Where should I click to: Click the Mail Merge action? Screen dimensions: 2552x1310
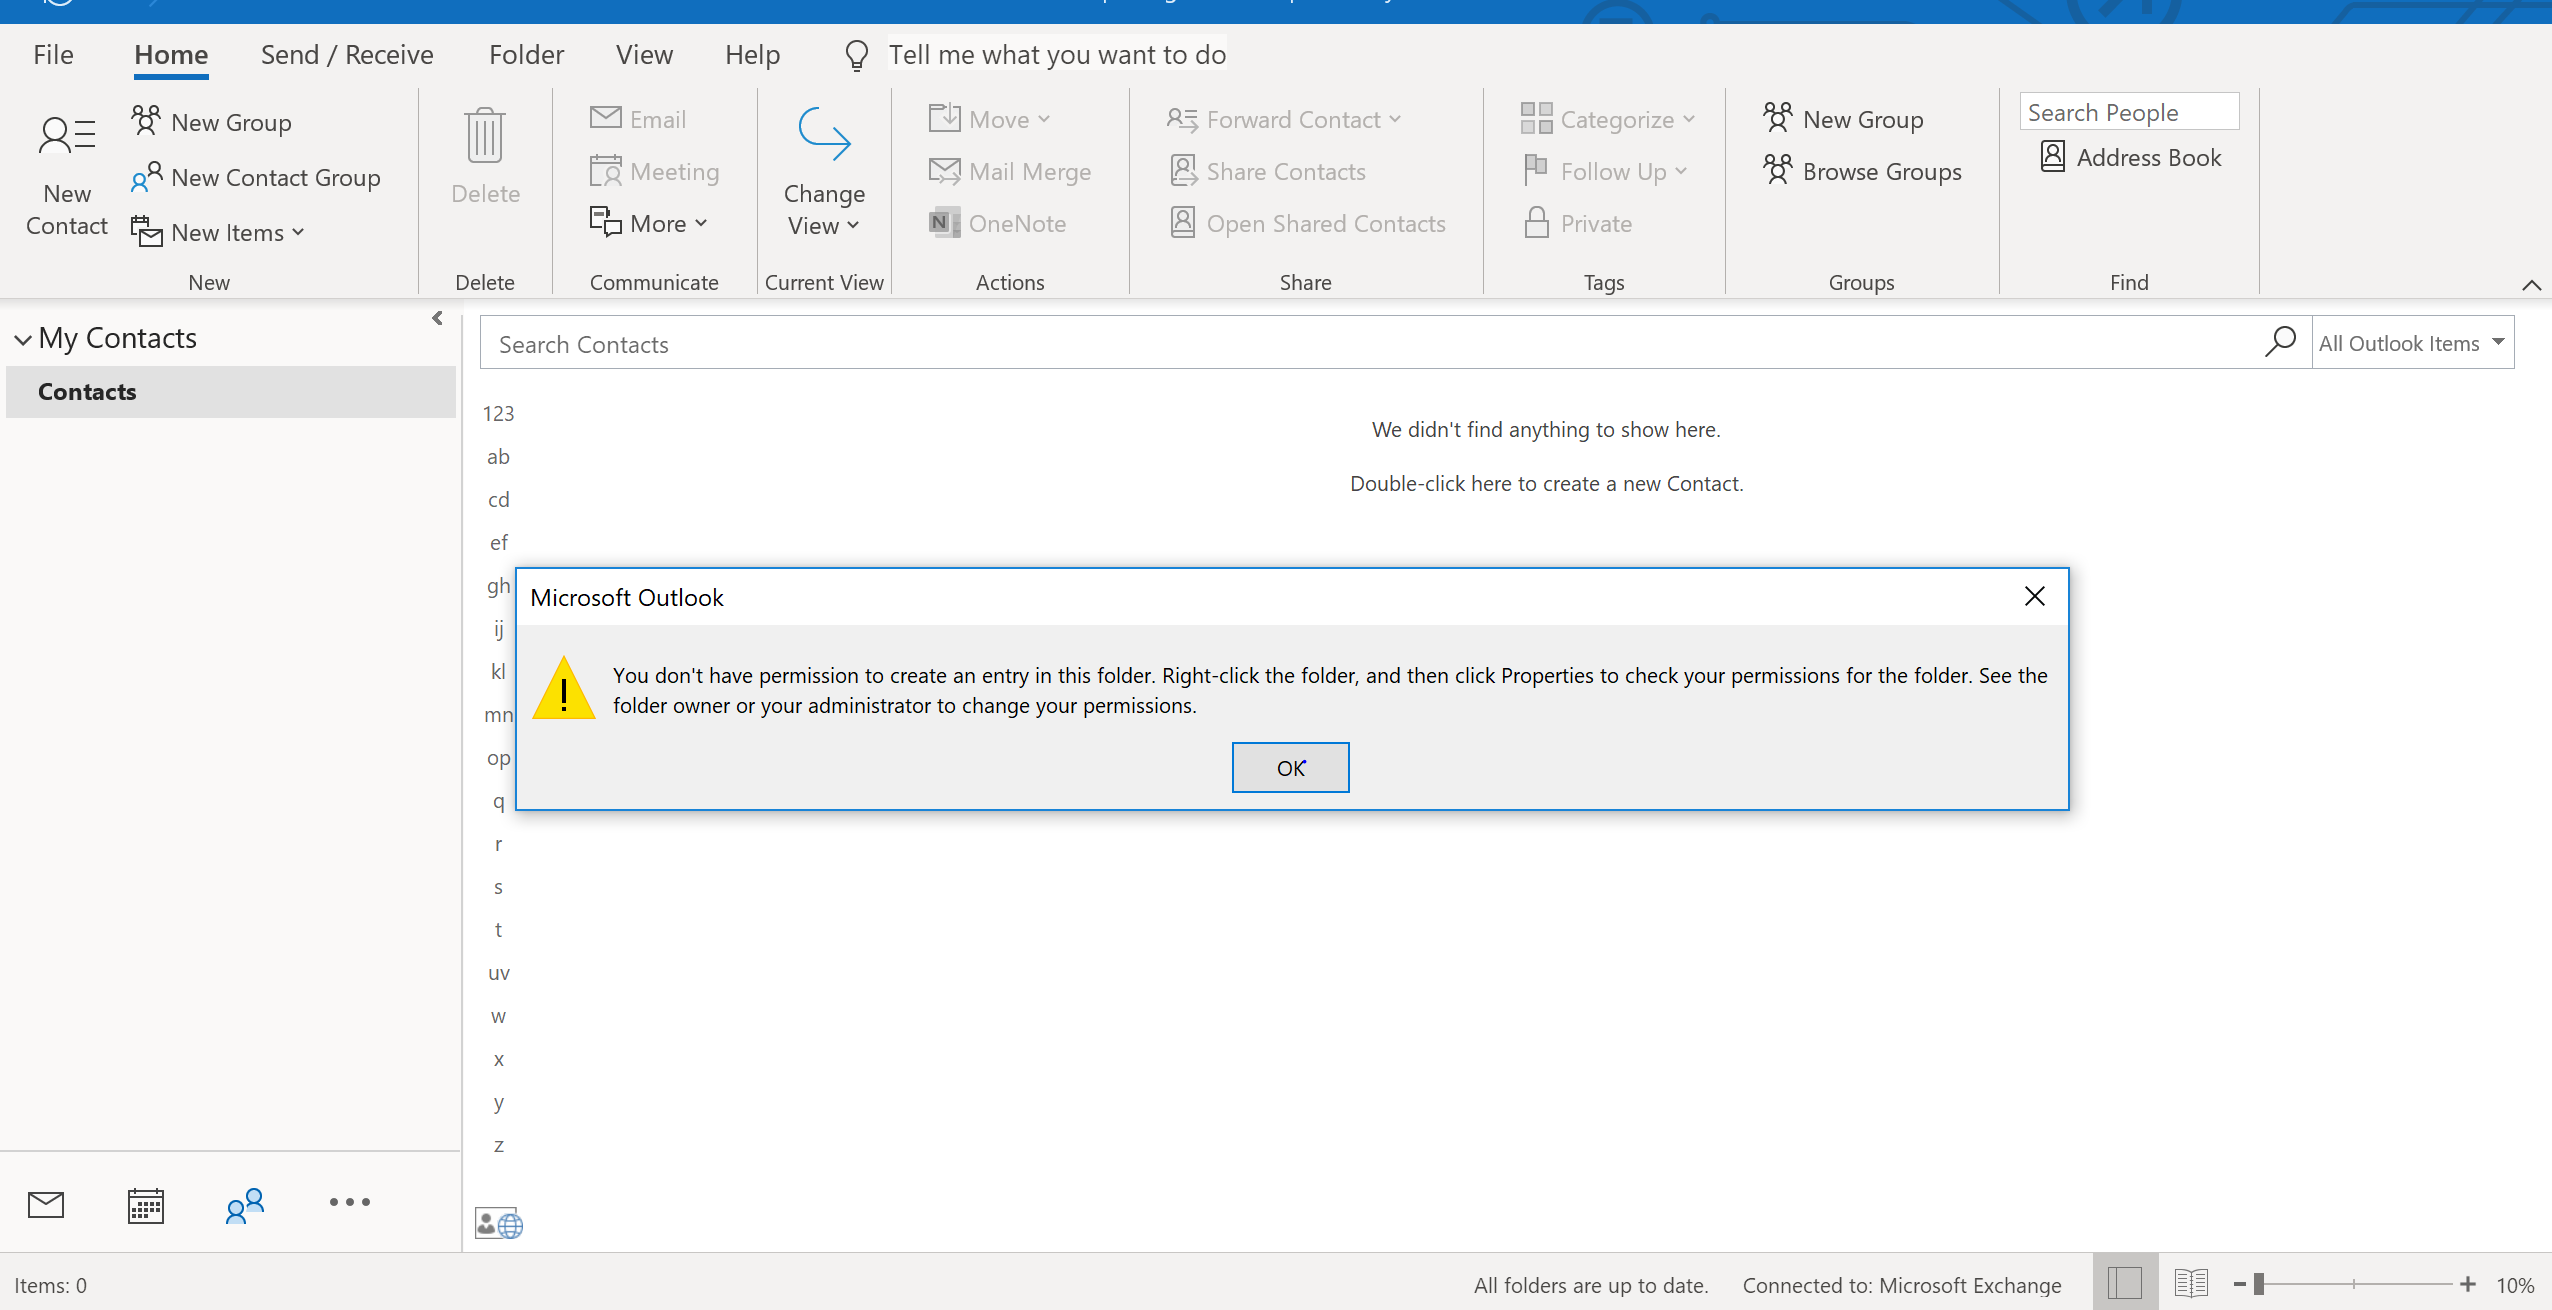(x=1010, y=171)
